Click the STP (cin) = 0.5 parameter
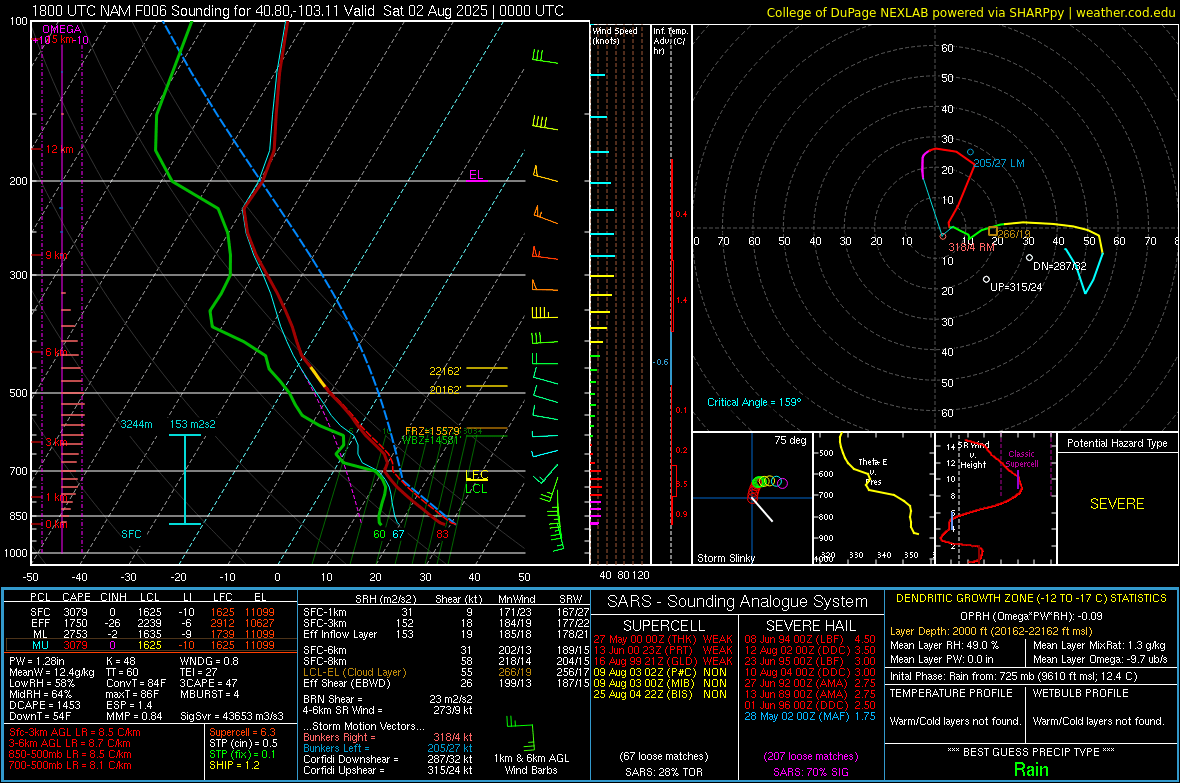 tap(243, 743)
